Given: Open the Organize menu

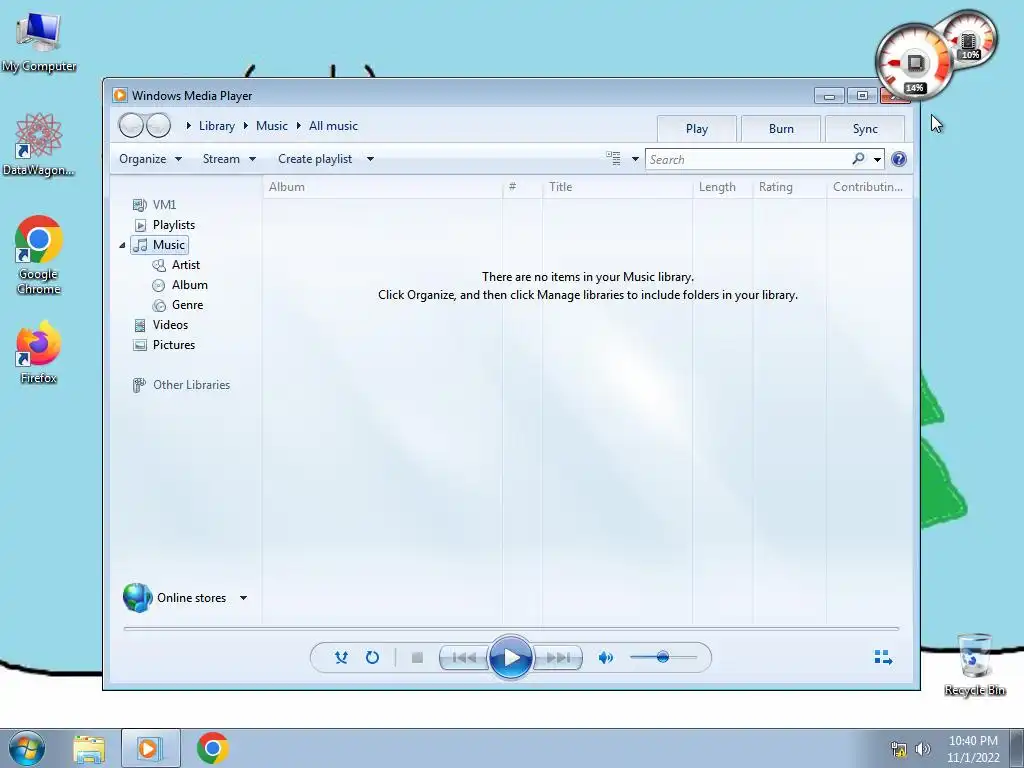Looking at the screenshot, I should [150, 159].
